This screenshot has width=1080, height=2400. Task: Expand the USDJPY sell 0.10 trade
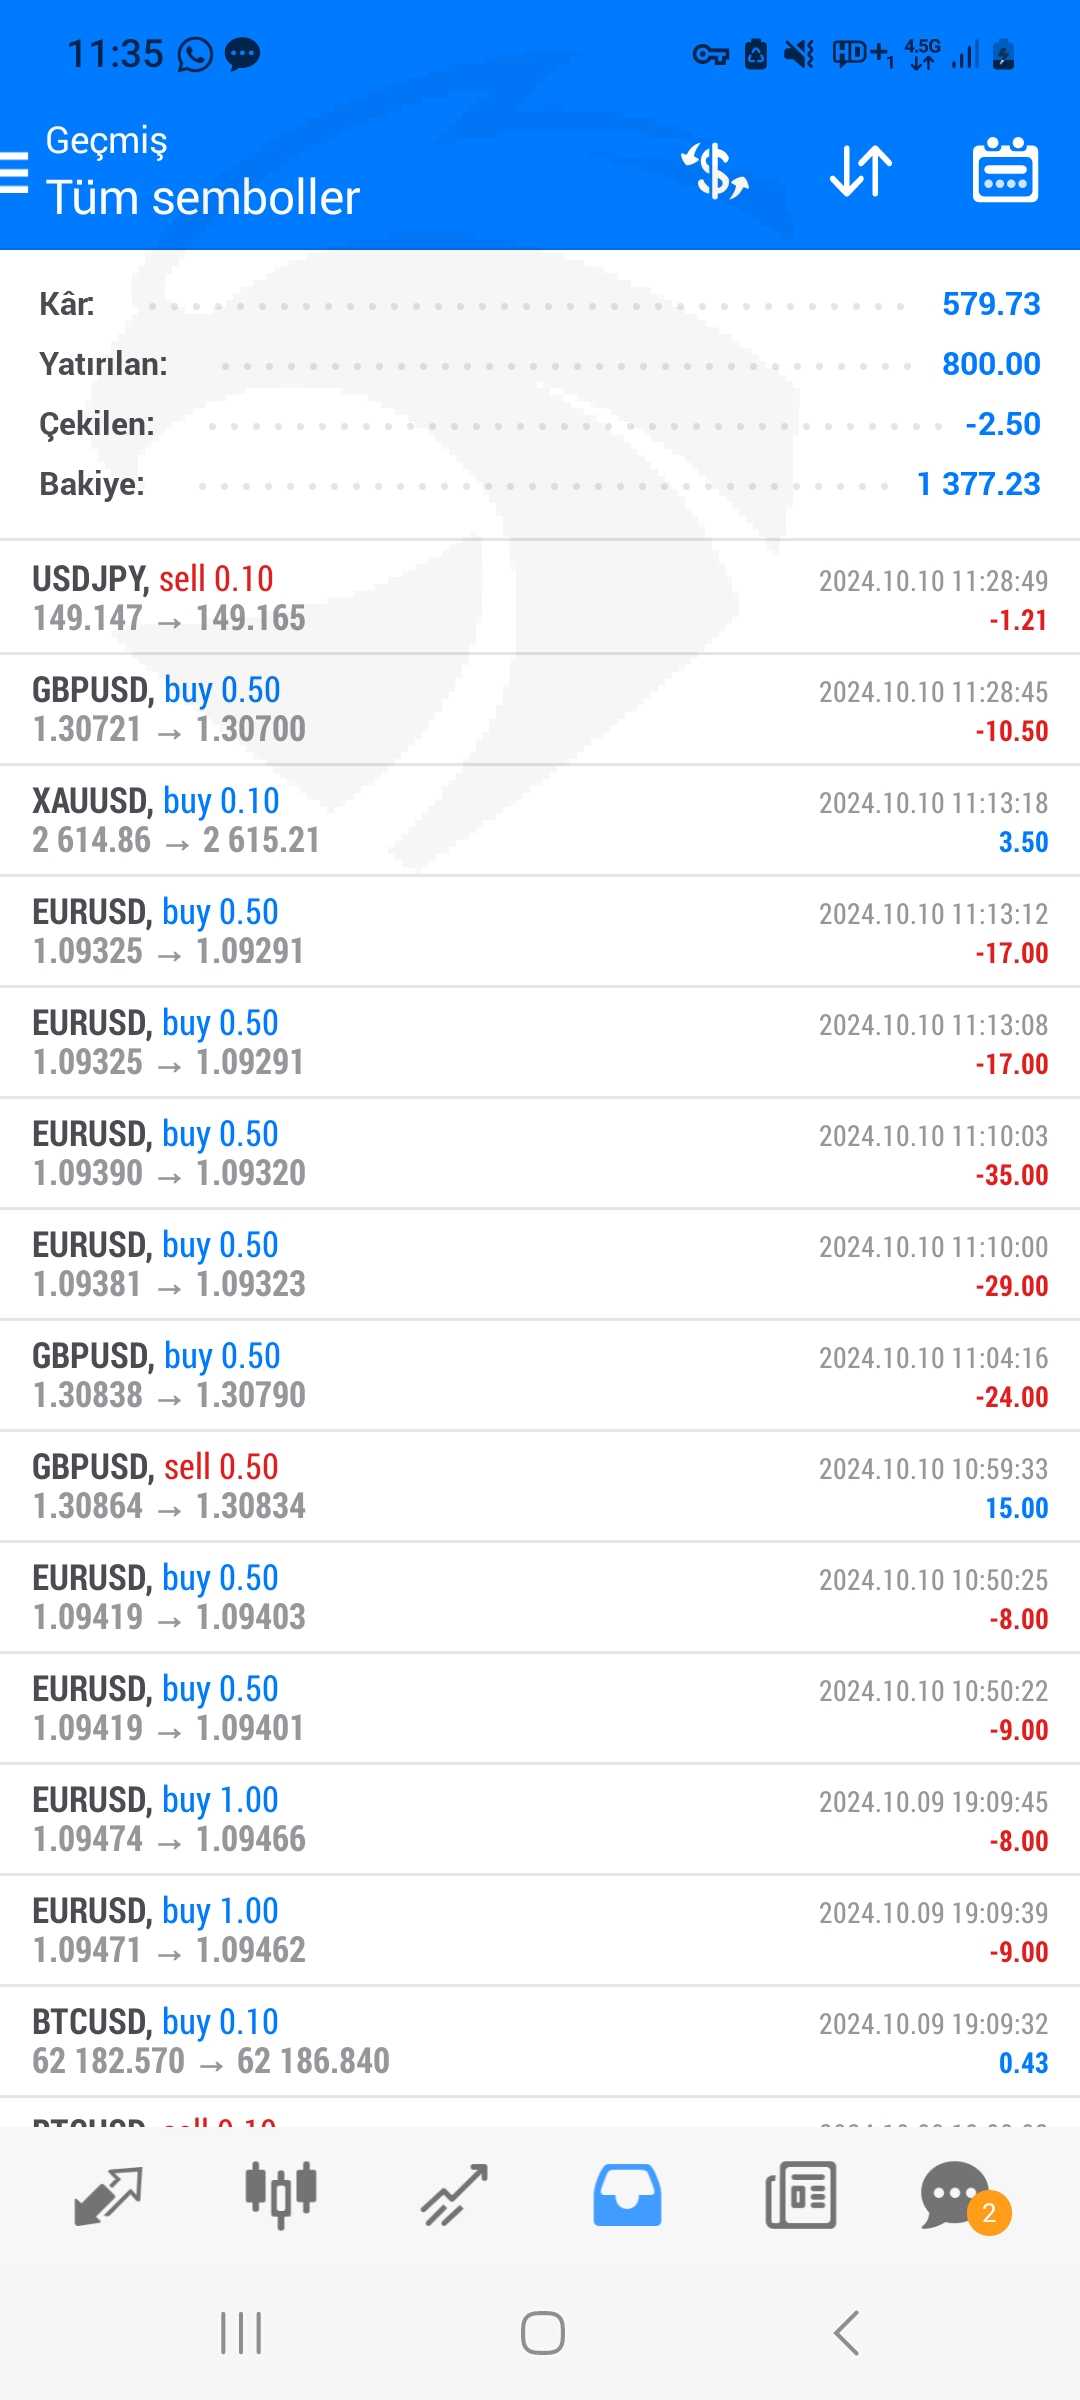coord(540,598)
